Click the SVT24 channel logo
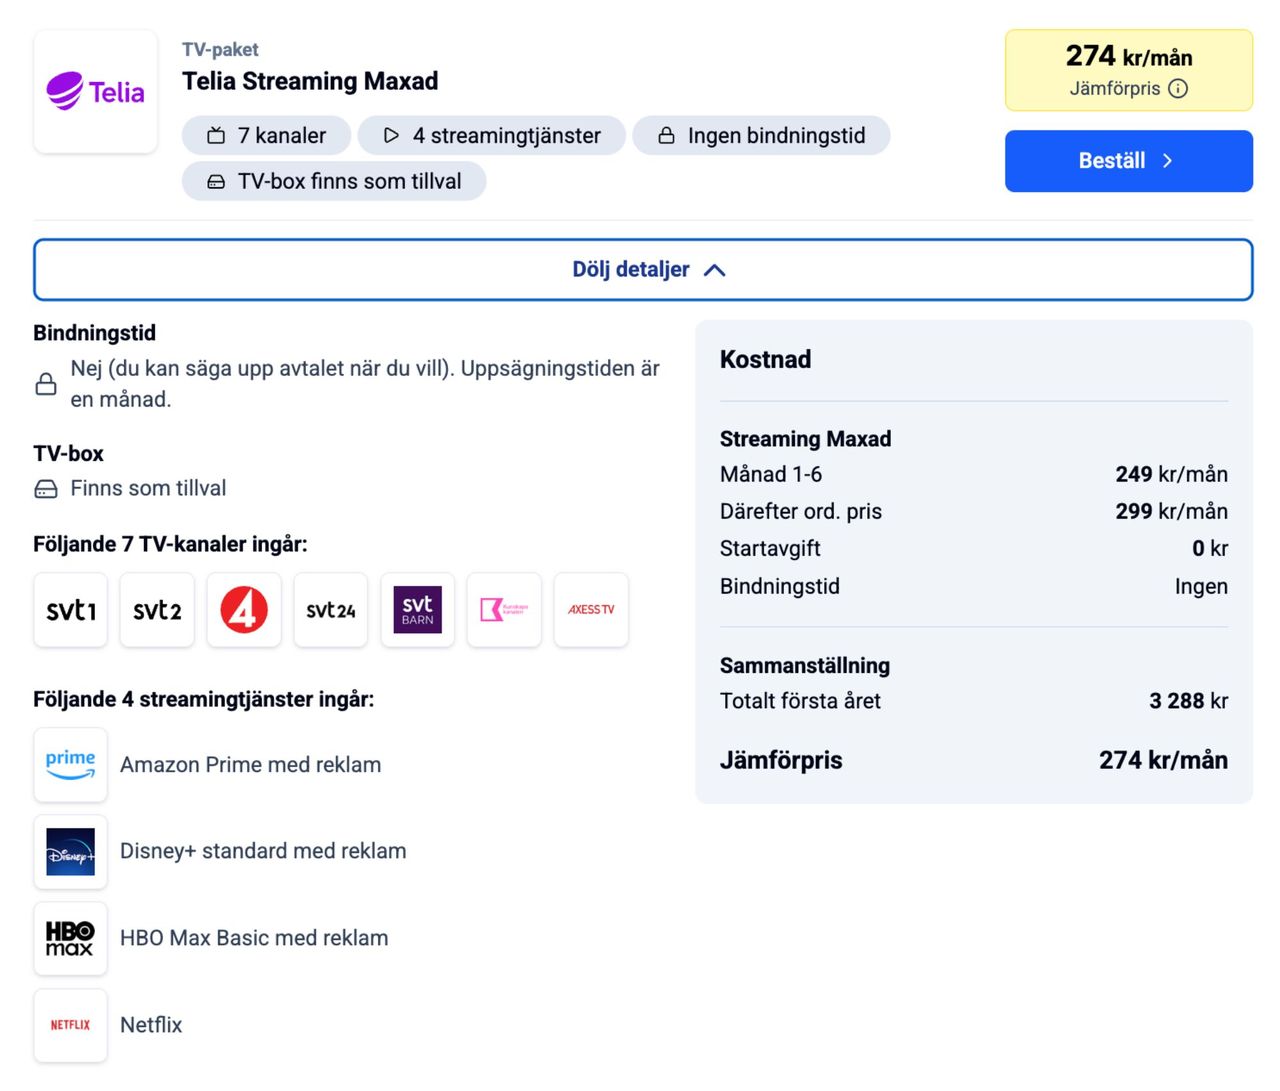Viewport: 1280px width, 1091px height. pyautogui.click(x=331, y=610)
